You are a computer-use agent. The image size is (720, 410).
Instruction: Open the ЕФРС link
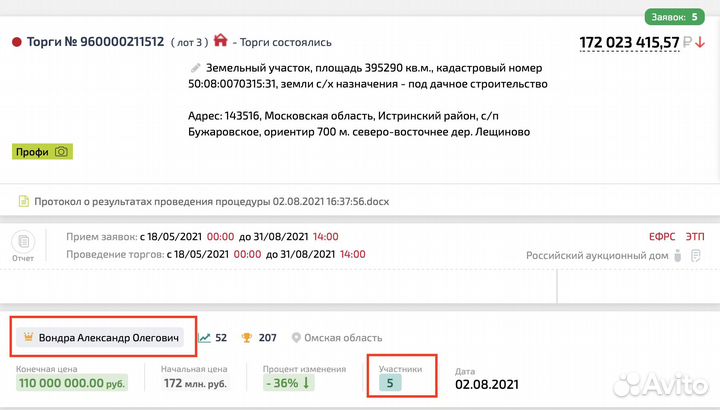click(x=662, y=236)
